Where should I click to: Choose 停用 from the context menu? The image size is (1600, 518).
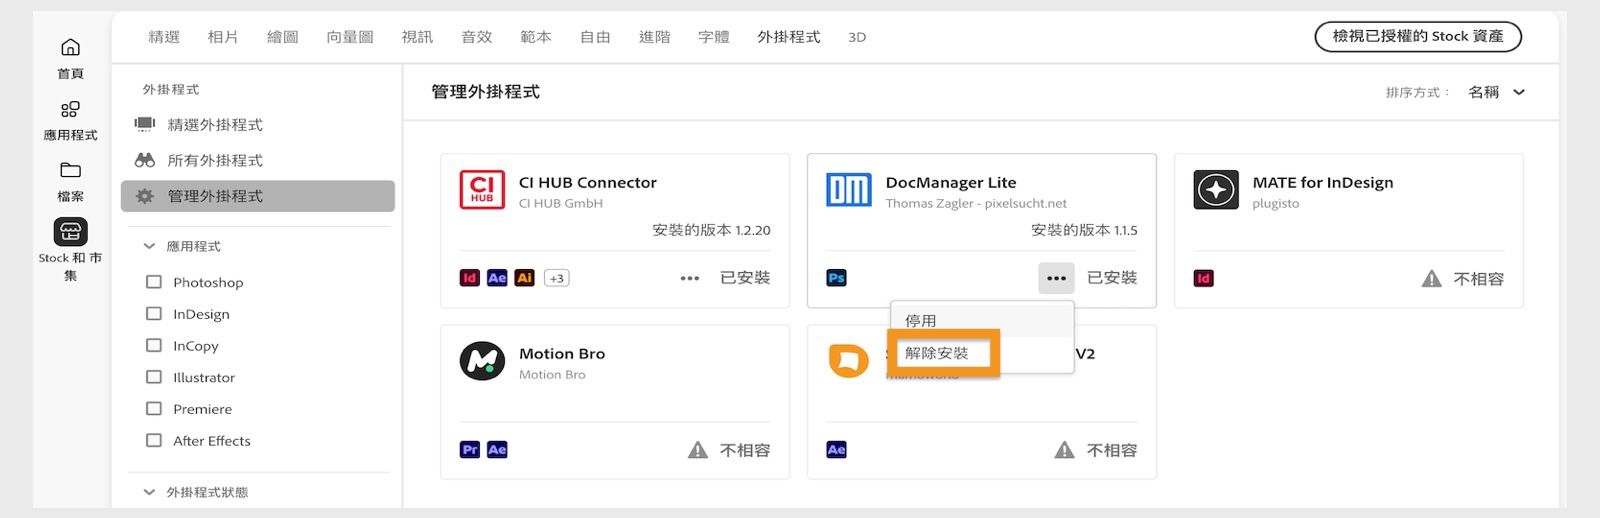pos(982,321)
